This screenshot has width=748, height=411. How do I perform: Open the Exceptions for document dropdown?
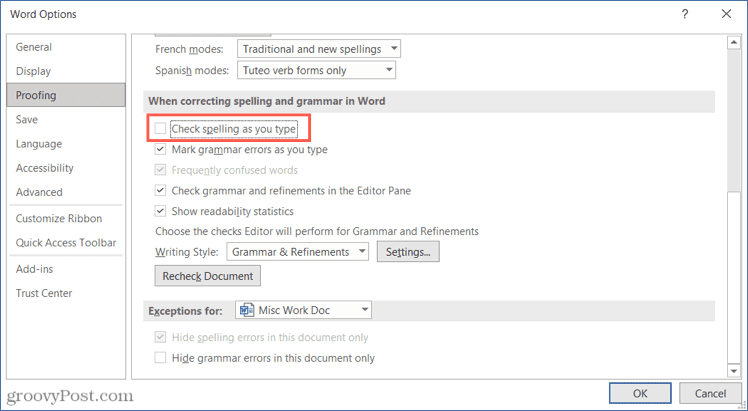click(303, 310)
